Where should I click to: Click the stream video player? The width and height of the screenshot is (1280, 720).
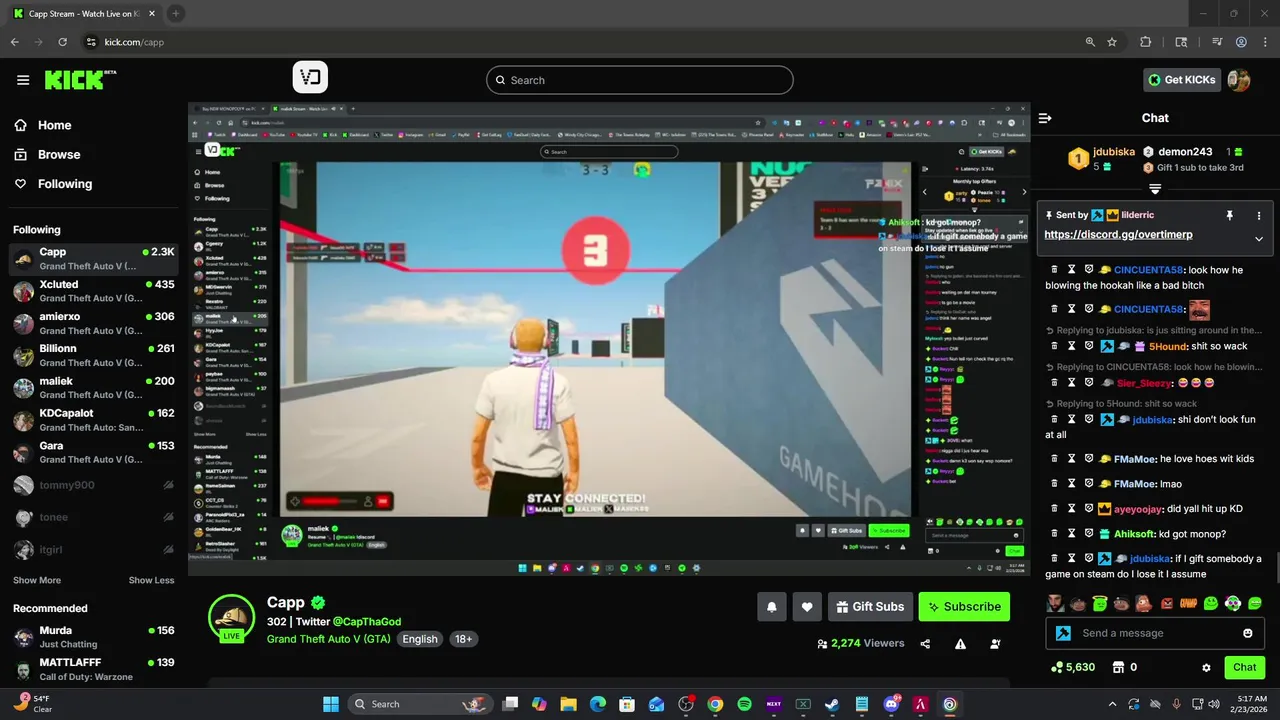[609, 338]
